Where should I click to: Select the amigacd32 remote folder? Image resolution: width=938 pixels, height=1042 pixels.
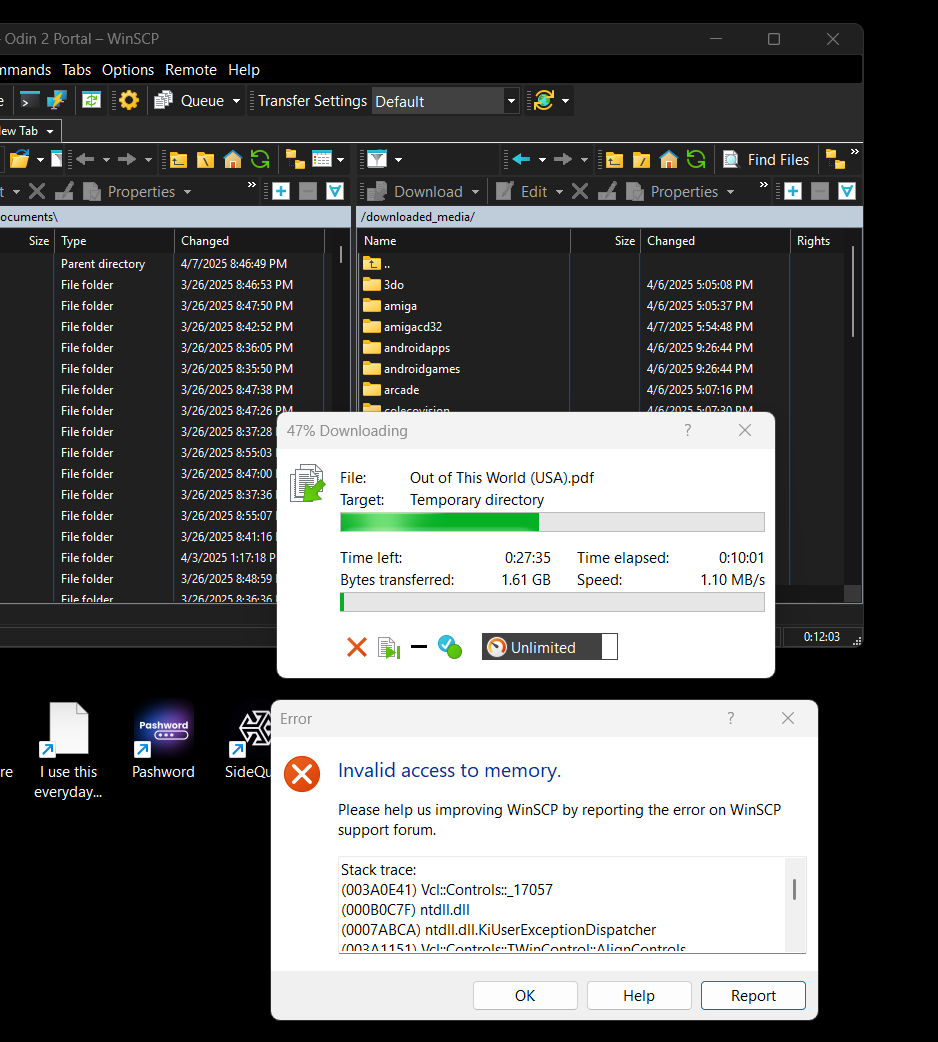(412, 327)
